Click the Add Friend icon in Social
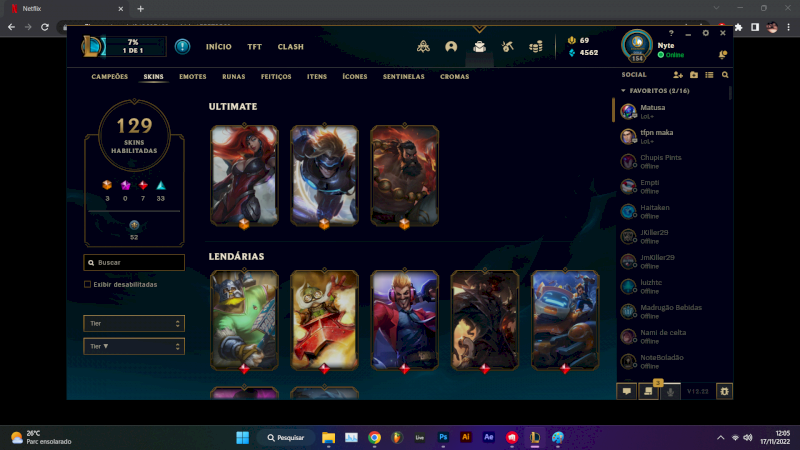Viewport: 800px width, 450px height. click(678, 75)
